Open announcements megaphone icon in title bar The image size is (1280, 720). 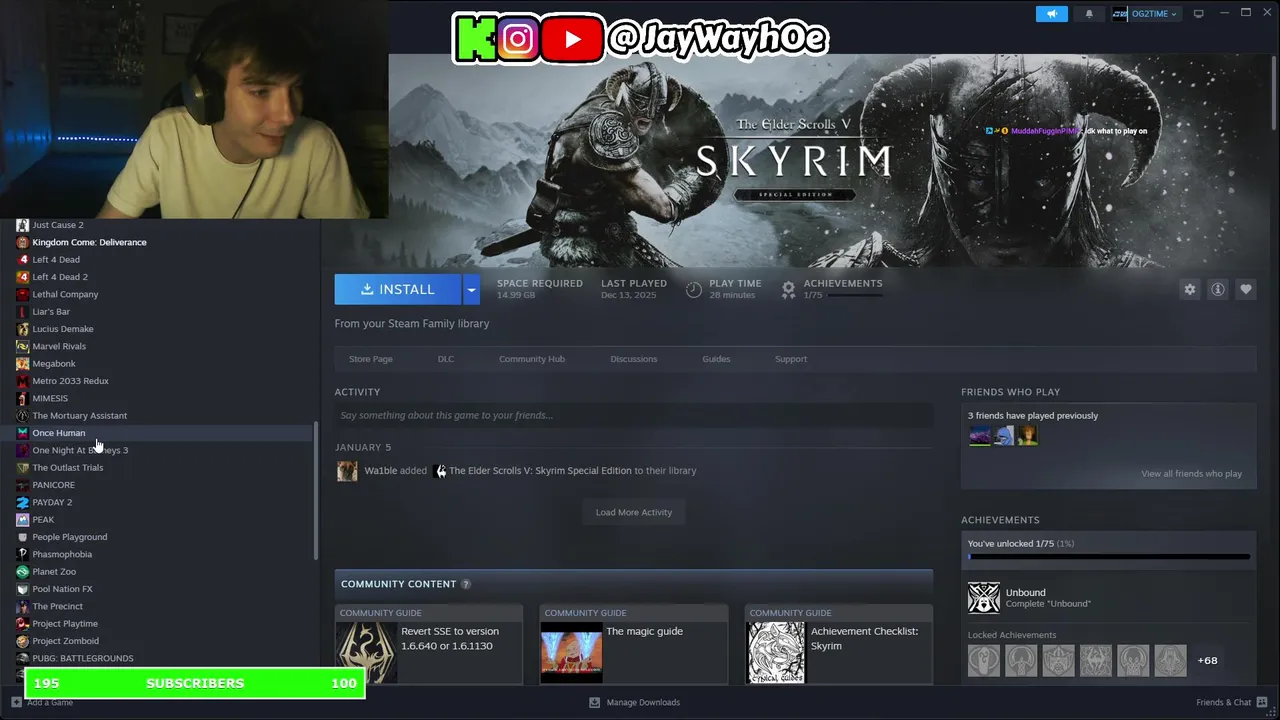tap(1052, 14)
